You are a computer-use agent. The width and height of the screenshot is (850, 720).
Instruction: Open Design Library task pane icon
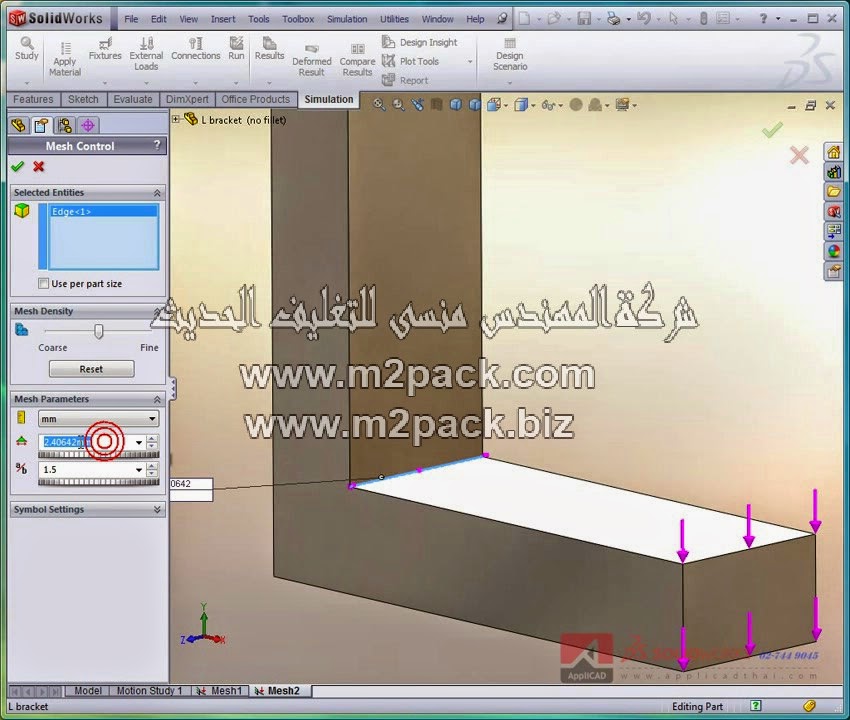tap(834, 172)
